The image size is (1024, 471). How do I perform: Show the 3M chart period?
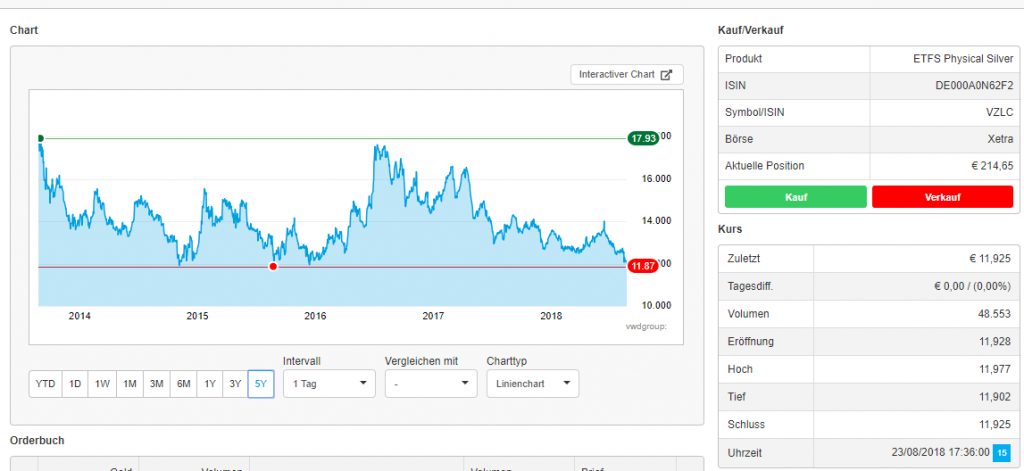tap(156, 384)
